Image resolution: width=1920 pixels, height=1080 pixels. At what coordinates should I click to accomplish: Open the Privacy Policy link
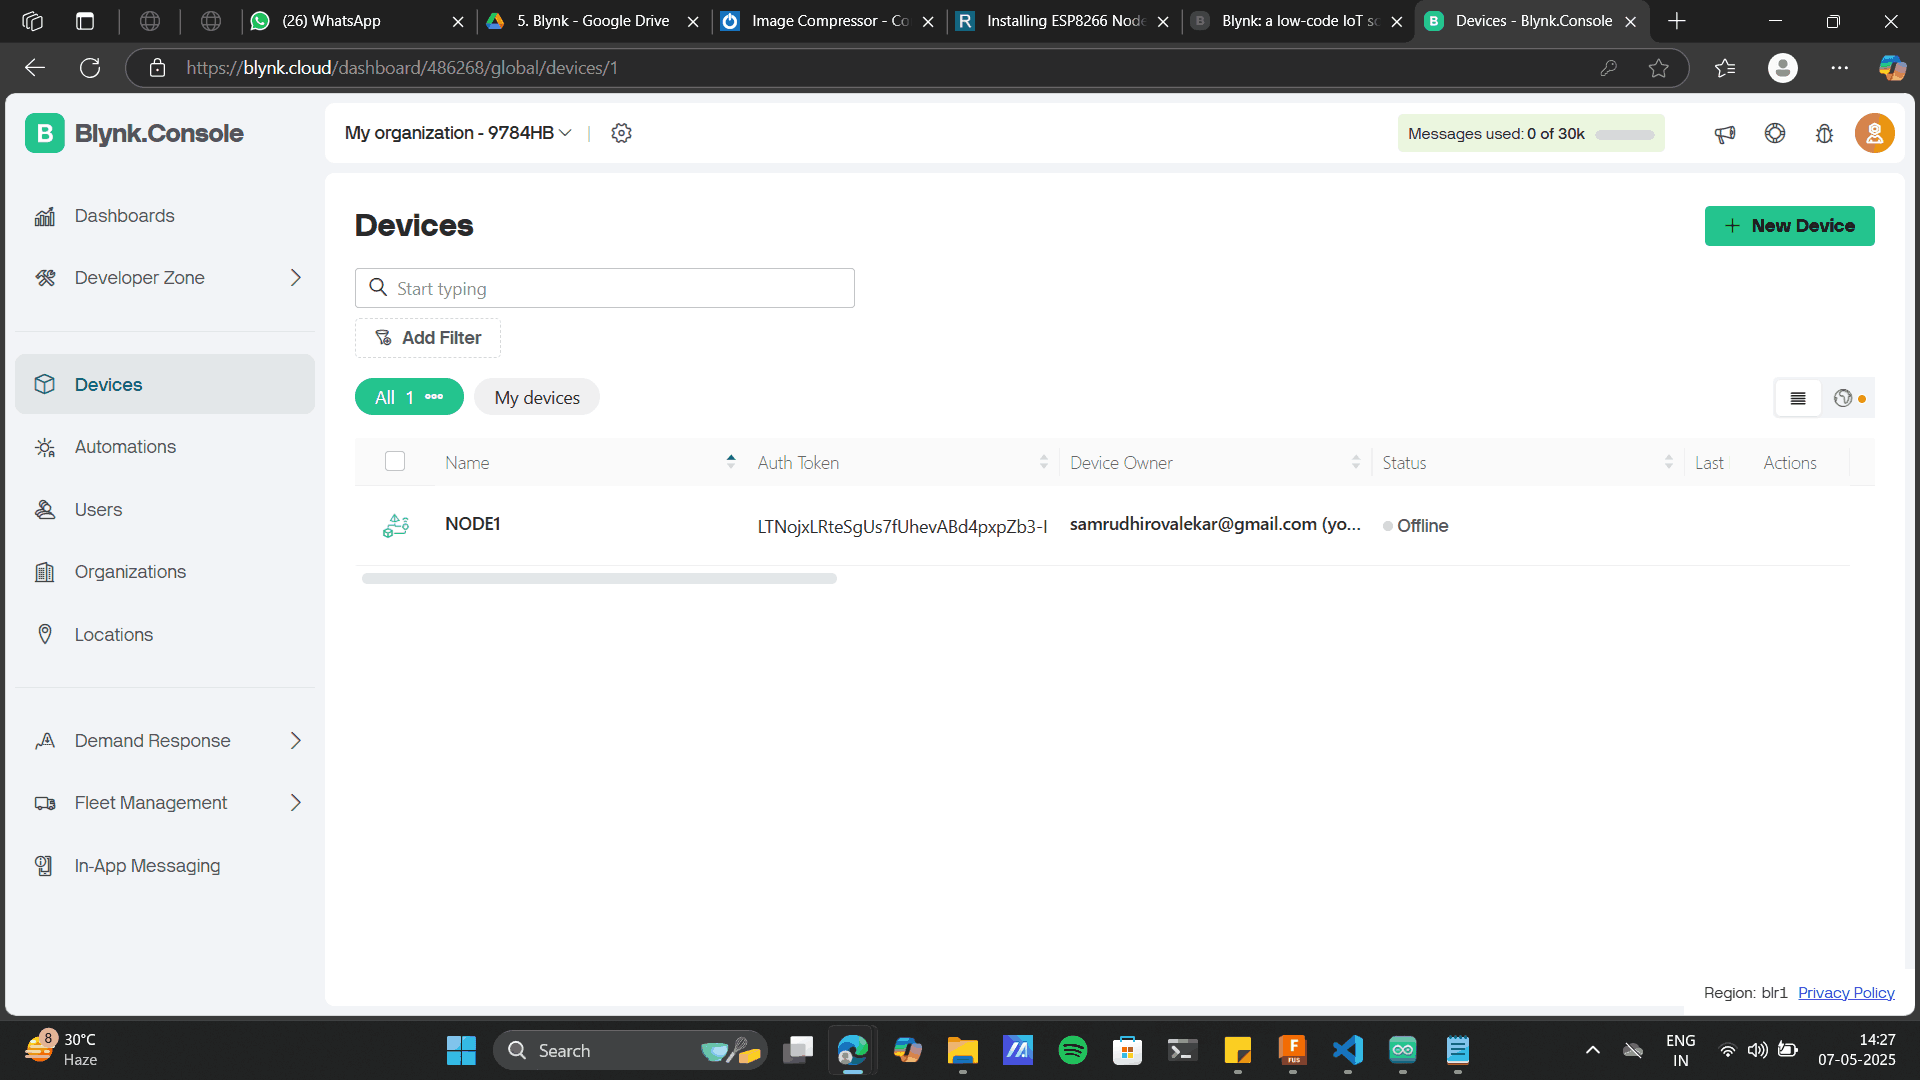[x=1846, y=992]
